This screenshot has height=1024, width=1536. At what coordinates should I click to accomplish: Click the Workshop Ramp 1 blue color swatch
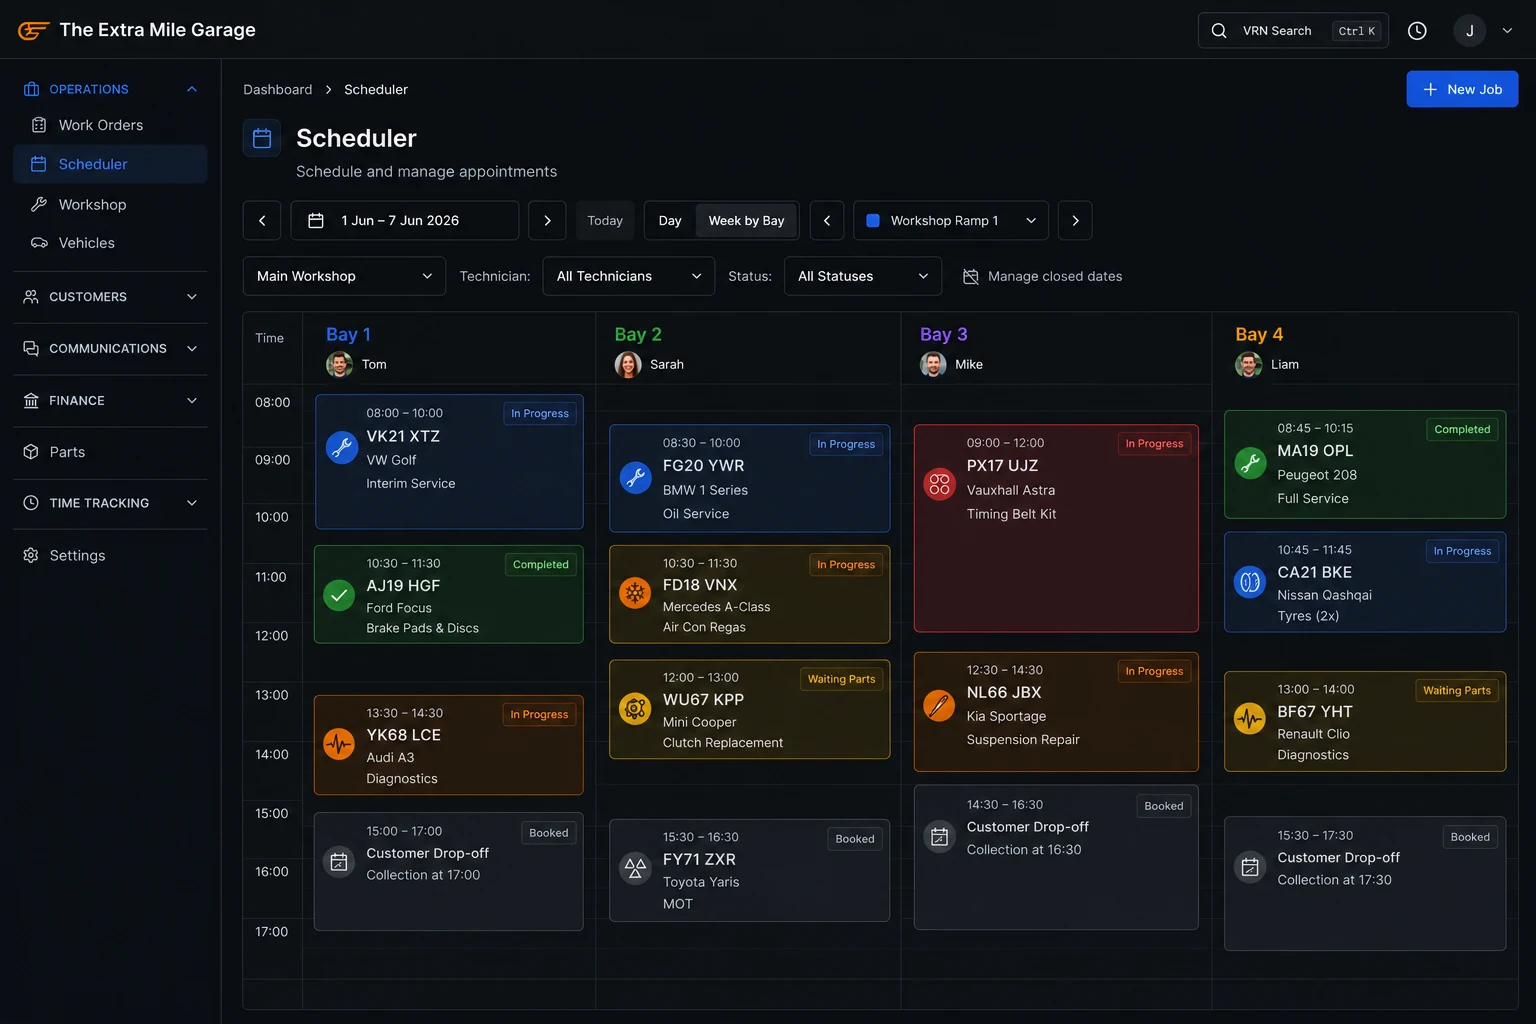click(873, 221)
